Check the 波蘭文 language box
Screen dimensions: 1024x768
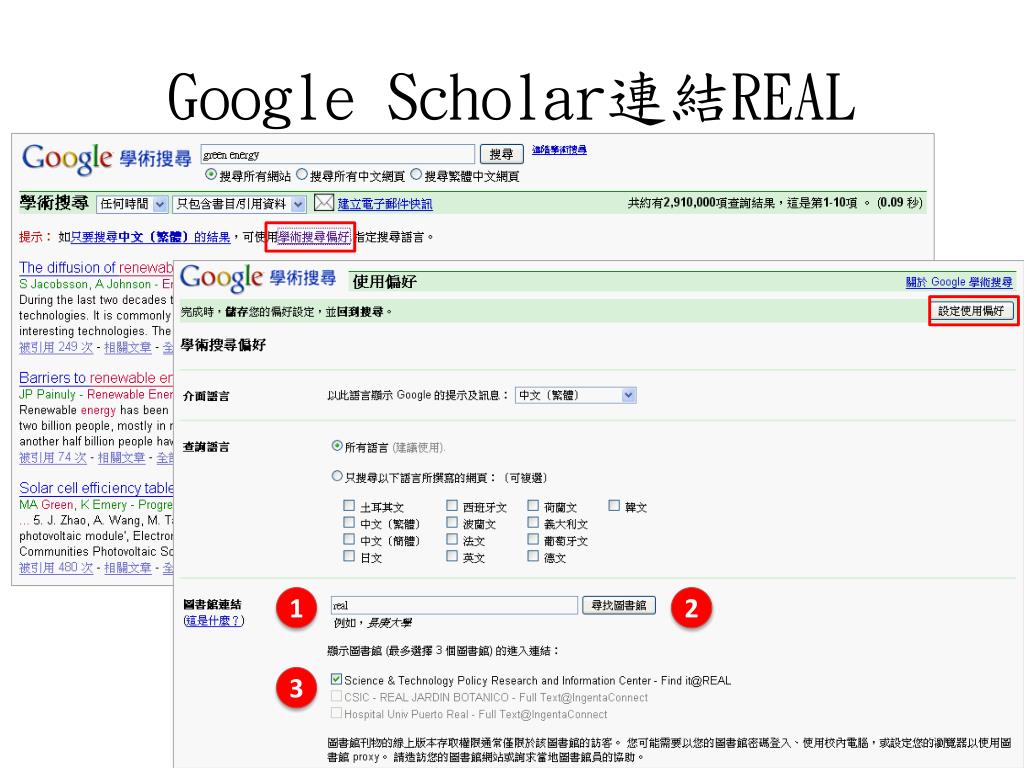452,522
